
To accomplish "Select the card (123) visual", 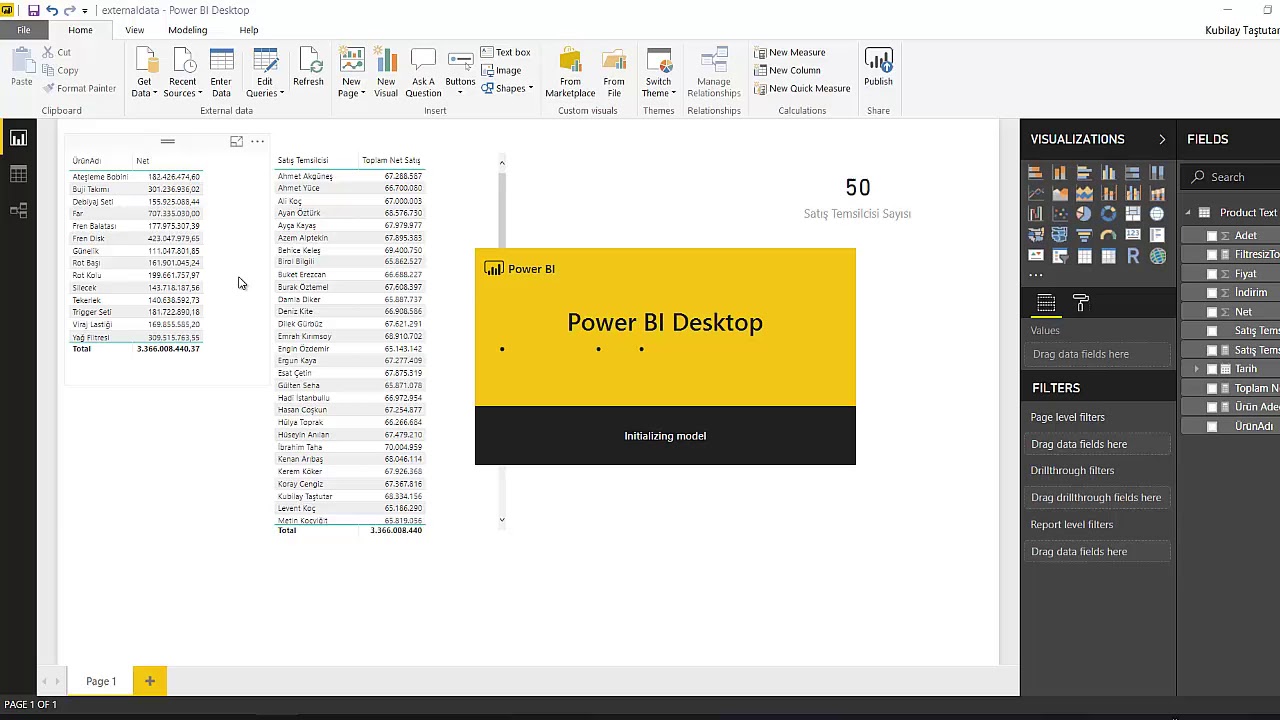I will [x=1133, y=234].
